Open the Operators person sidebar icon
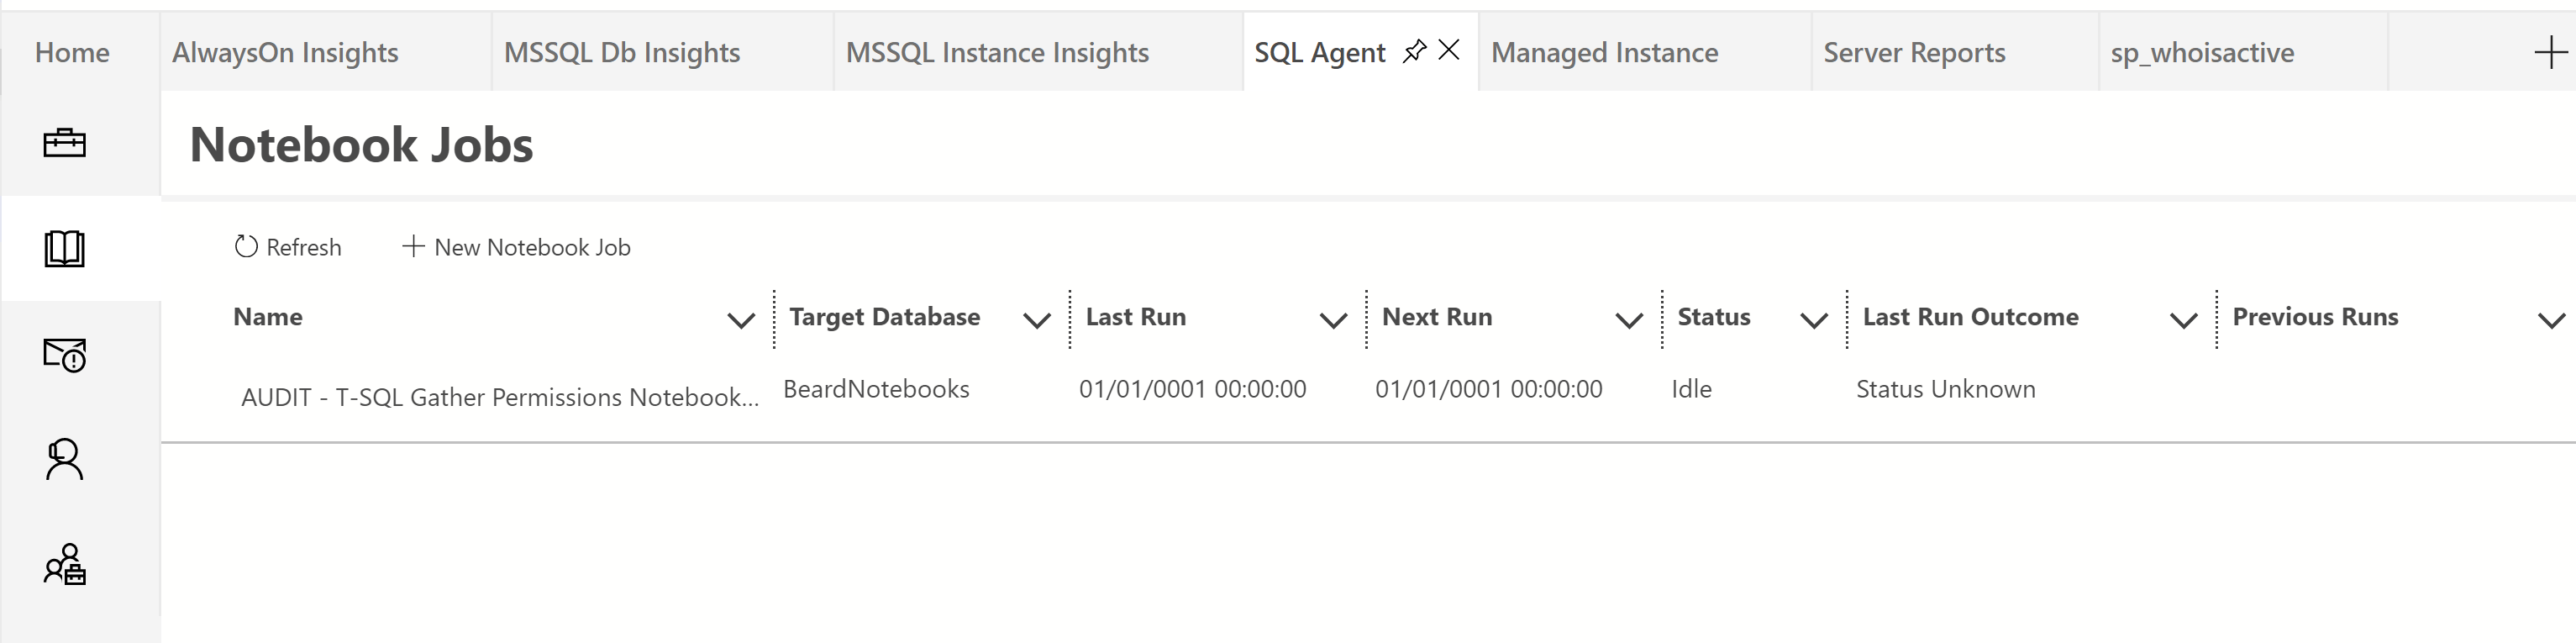The width and height of the screenshot is (2576, 643). (x=64, y=460)
